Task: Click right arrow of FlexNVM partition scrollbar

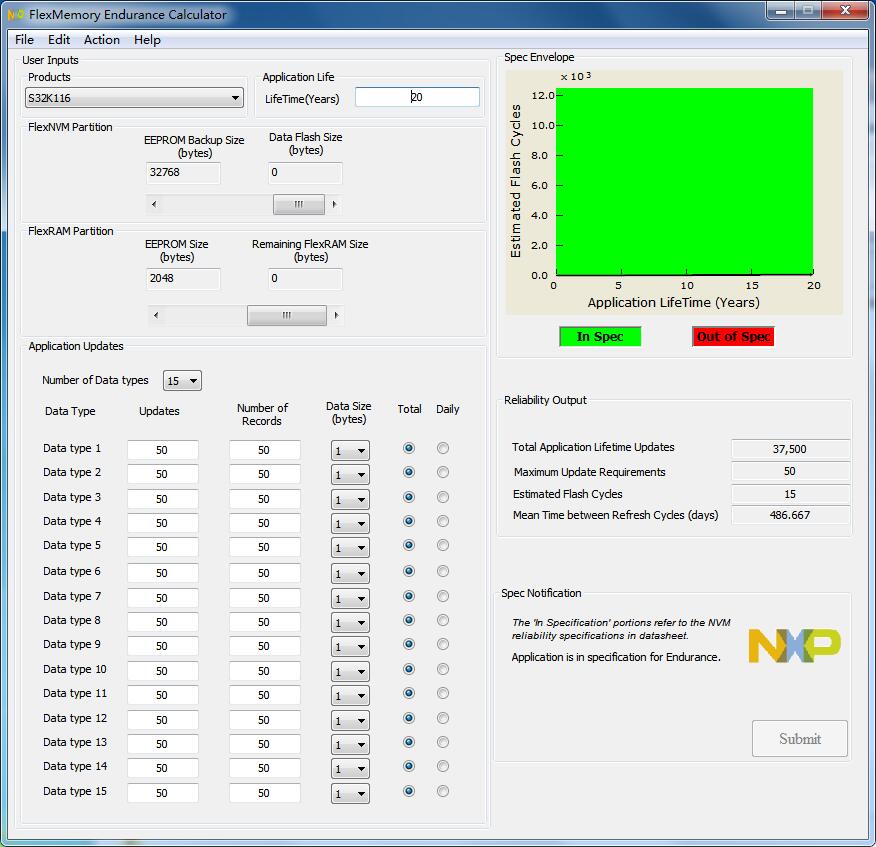Action: coord(334,204)
